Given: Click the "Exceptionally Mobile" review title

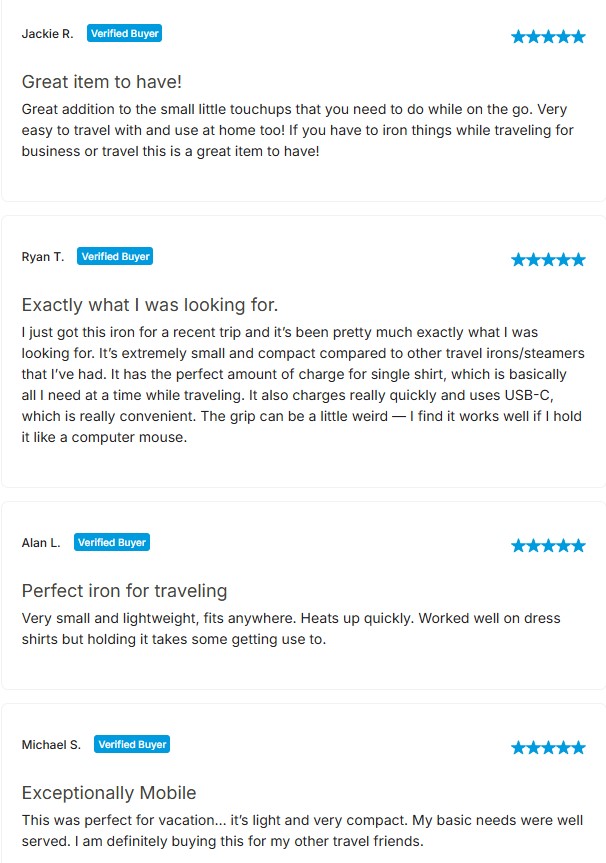Looking at the screenshot, I should tap(109, 793).
